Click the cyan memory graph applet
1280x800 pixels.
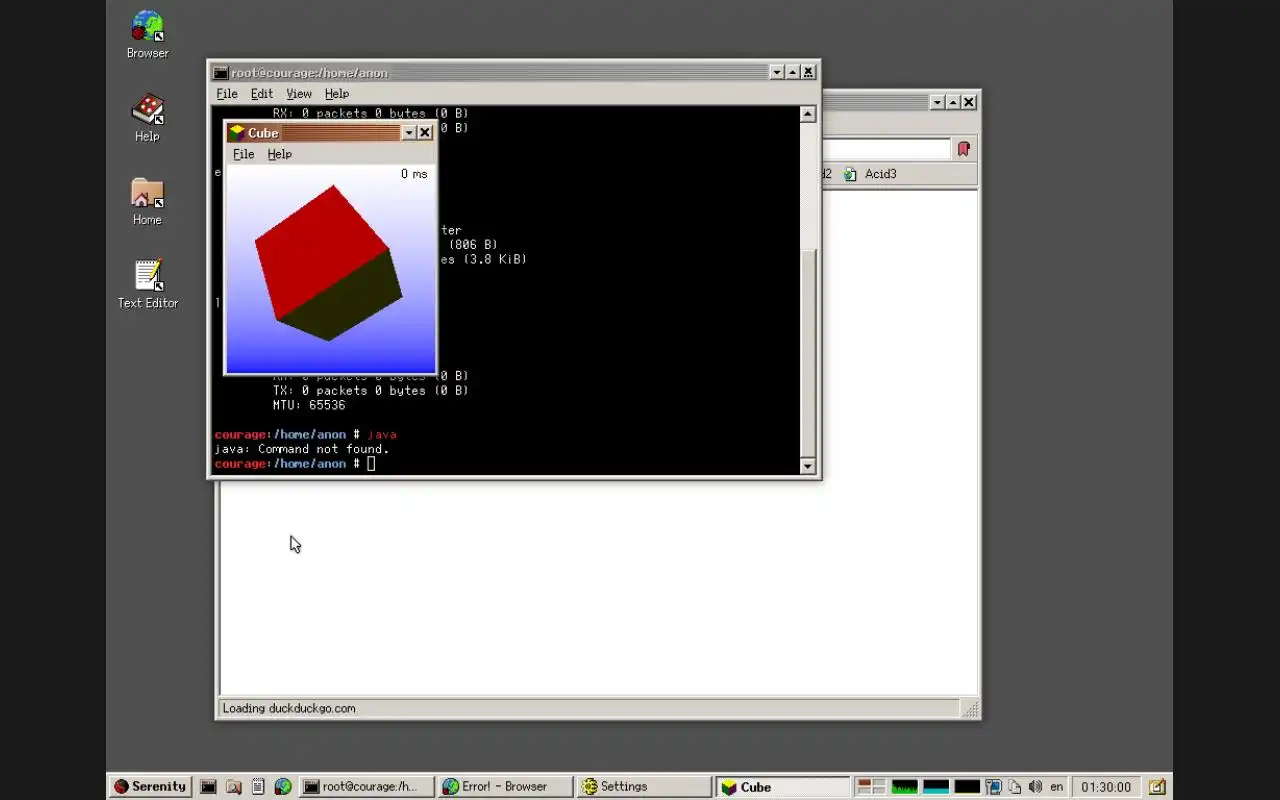pos(936,787)
